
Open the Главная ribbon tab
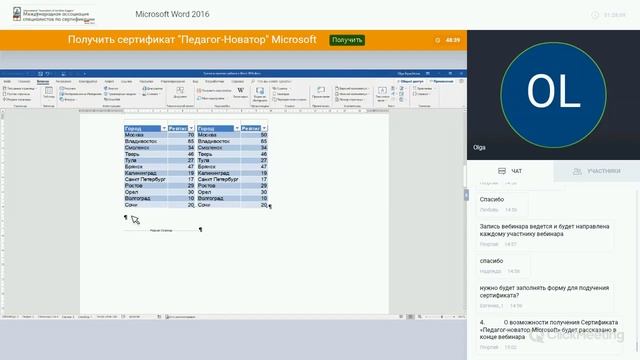point(24,82)
